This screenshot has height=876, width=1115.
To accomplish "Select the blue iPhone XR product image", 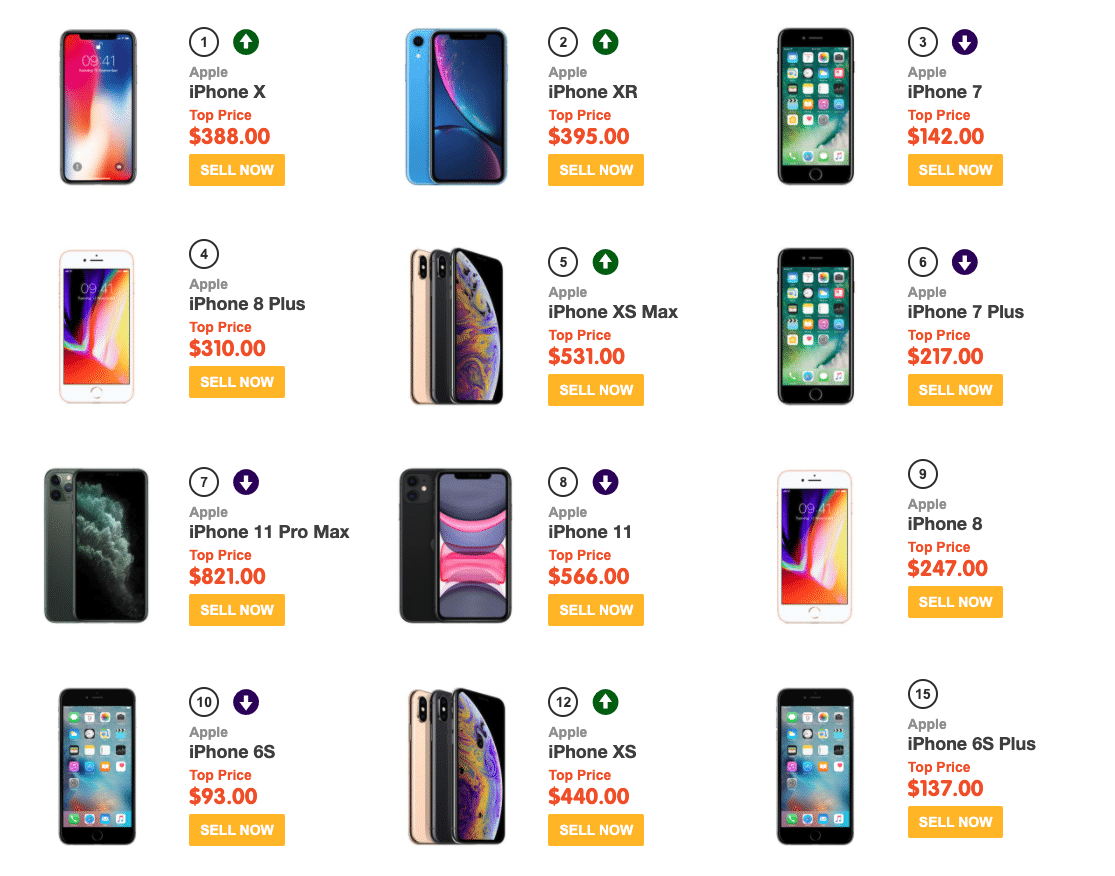I will tap(456, 106).
